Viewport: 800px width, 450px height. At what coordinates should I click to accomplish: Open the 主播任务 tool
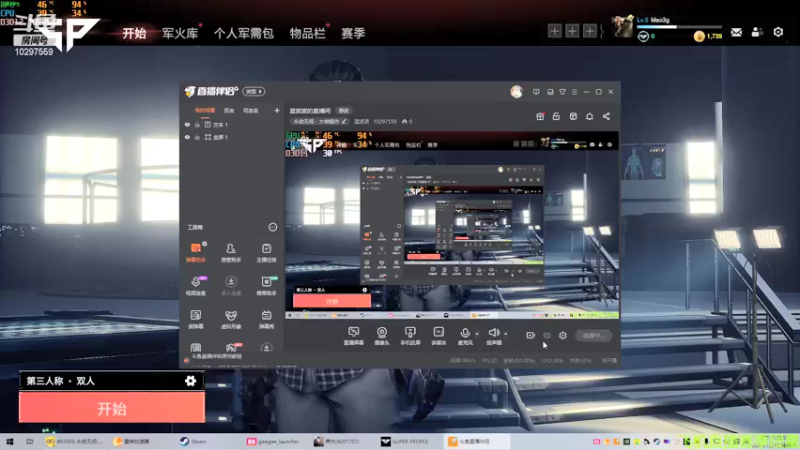pos(266,252)
